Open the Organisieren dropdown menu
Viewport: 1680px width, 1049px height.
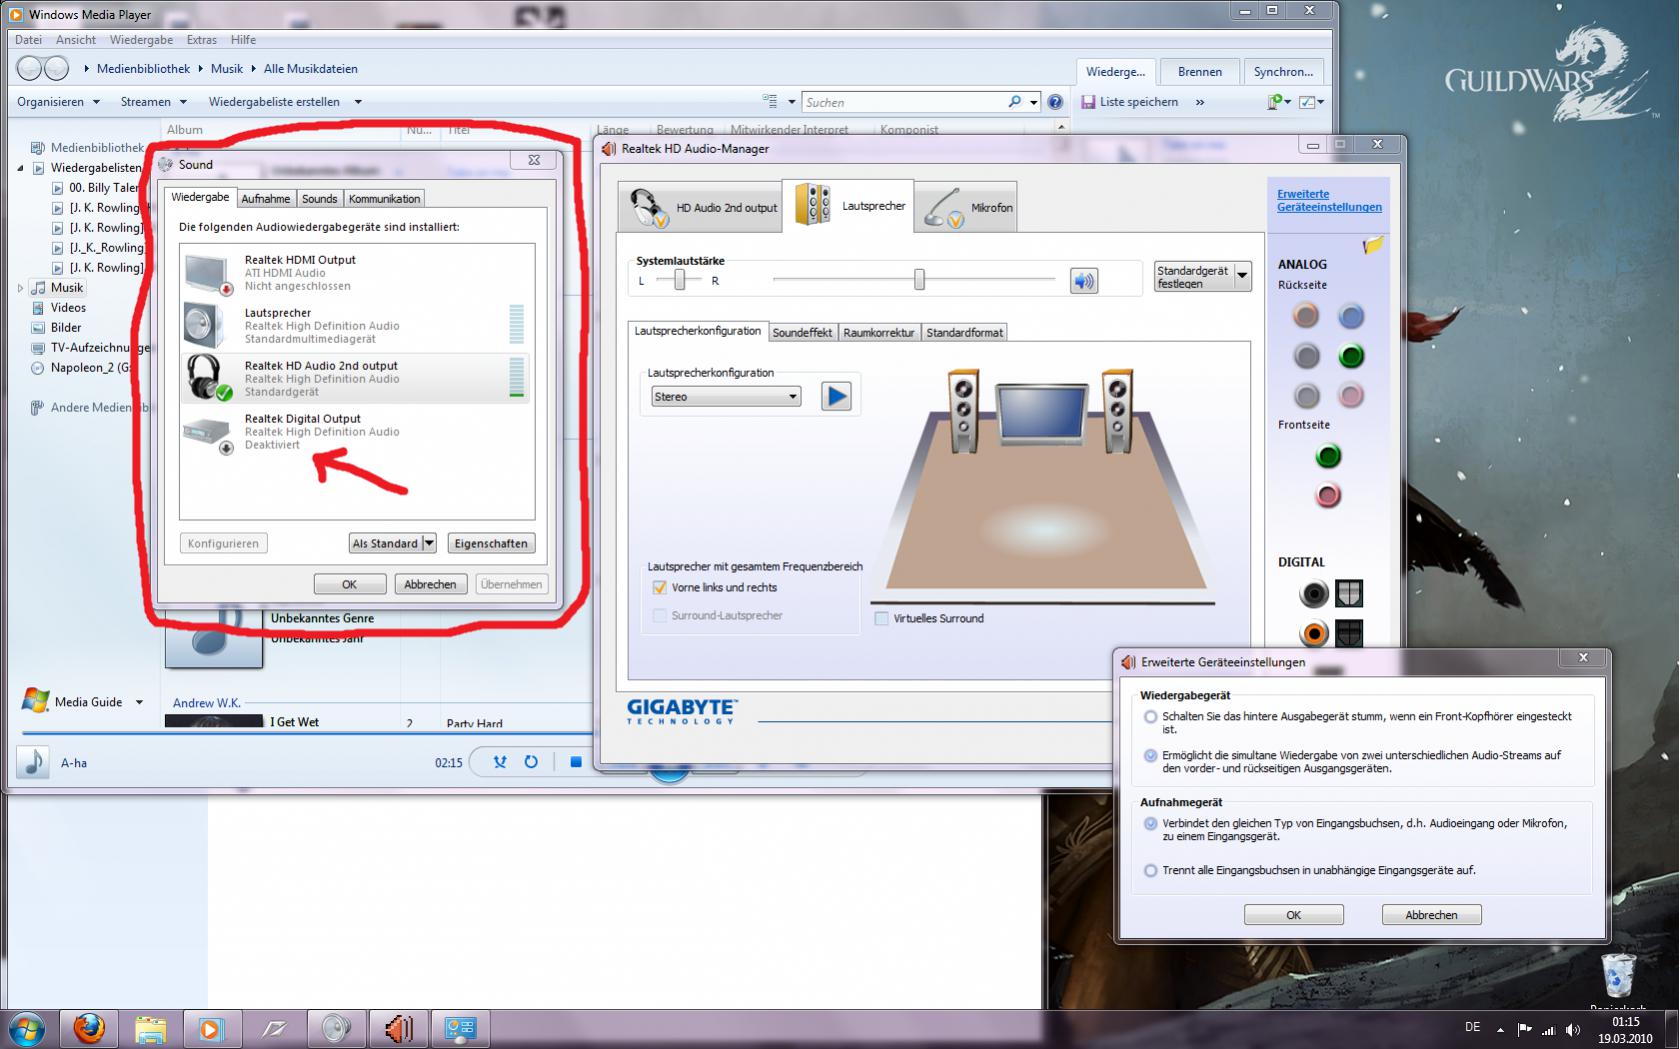pos(58,102)
